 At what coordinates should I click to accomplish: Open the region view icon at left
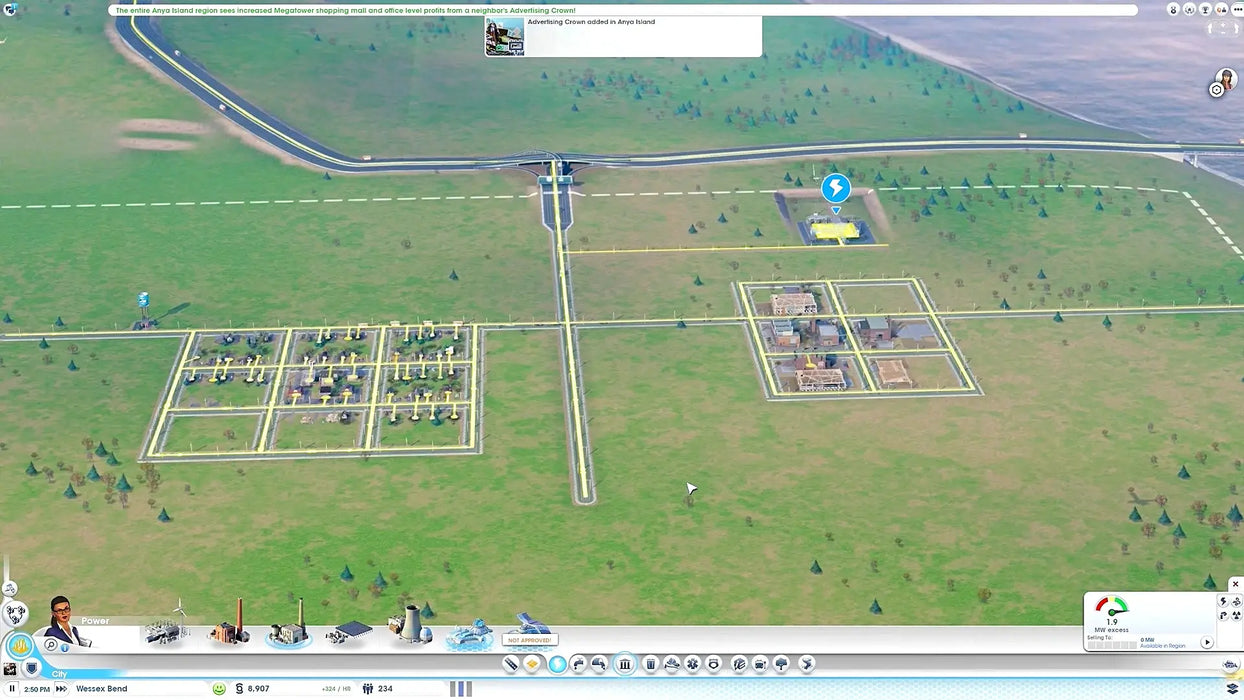15,613
